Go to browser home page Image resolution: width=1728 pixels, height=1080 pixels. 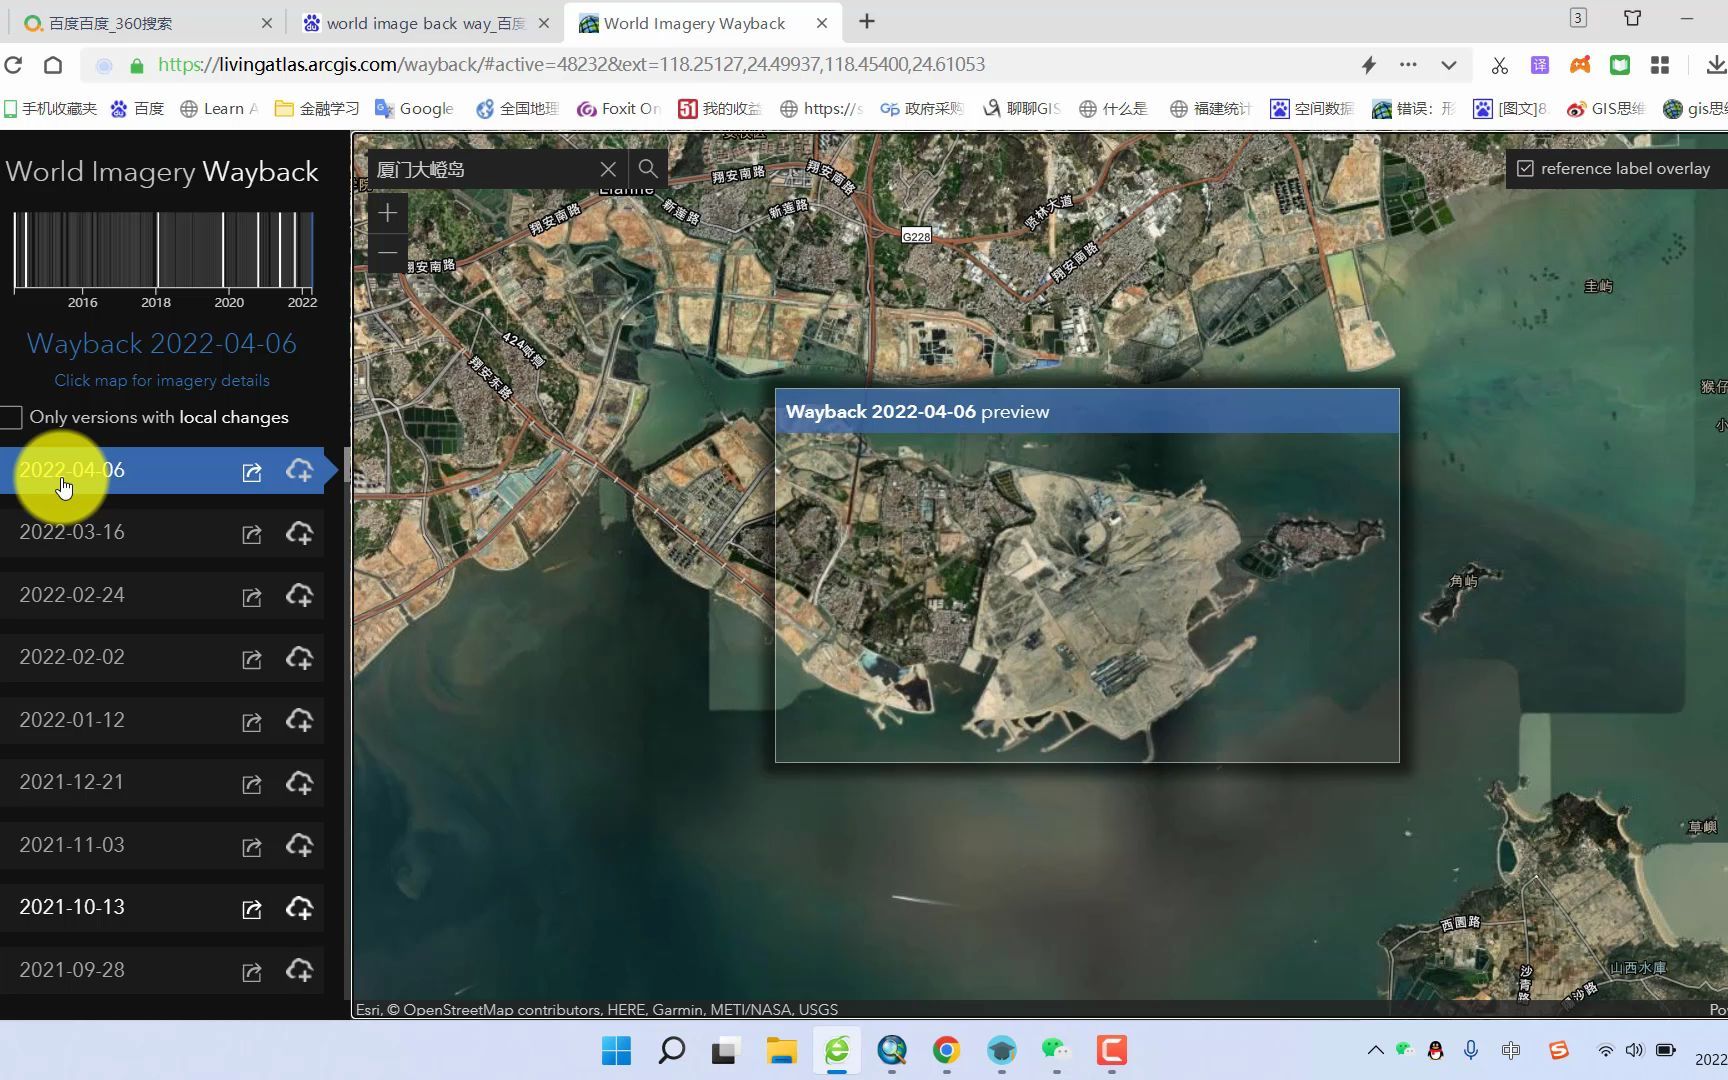[53, 65]
